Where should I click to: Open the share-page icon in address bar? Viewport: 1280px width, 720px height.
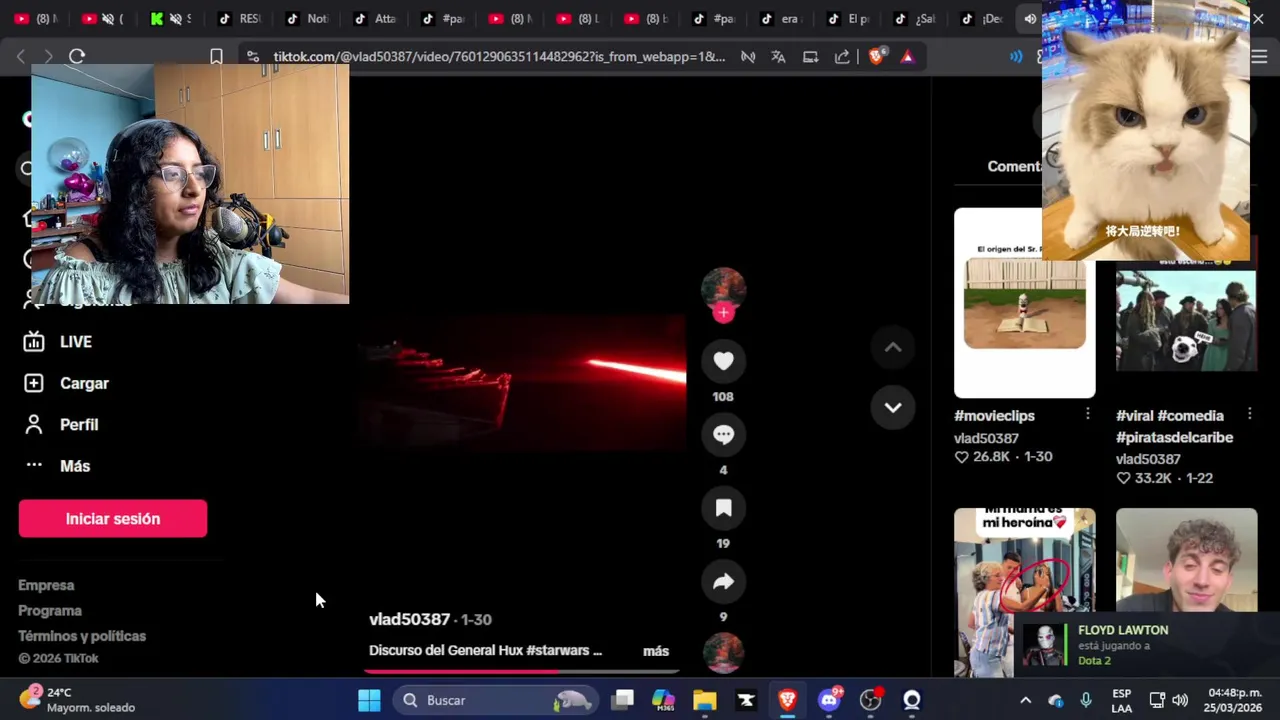click(x=842, y=57)
